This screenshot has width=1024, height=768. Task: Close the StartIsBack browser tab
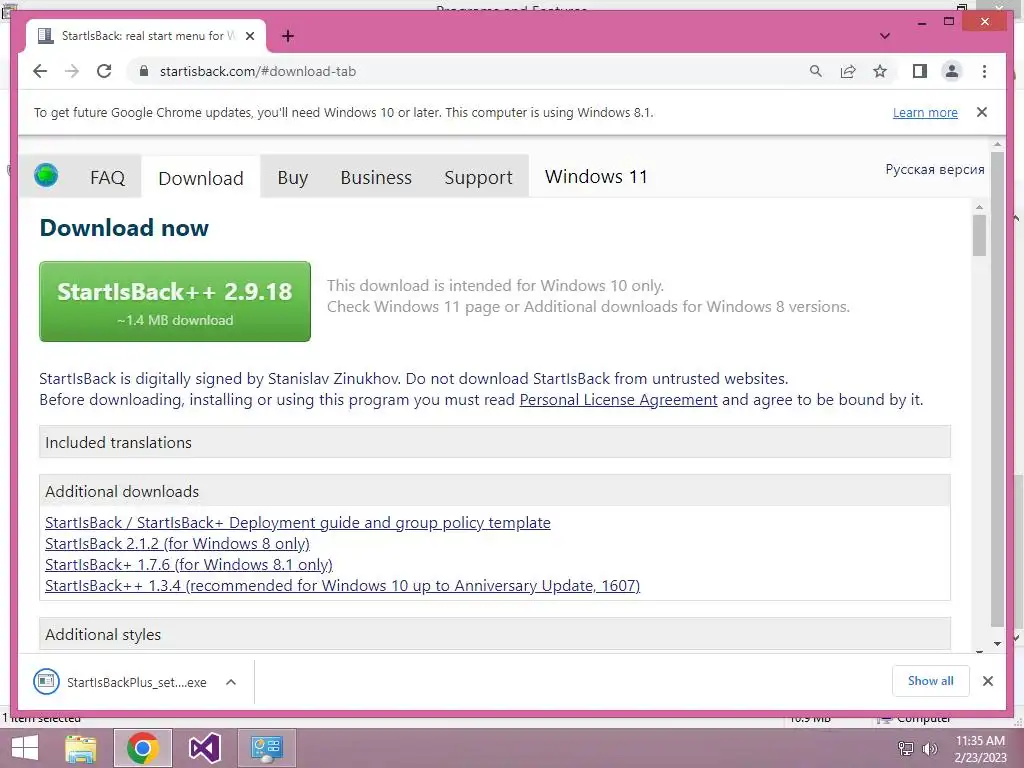[x=249, y=36]
